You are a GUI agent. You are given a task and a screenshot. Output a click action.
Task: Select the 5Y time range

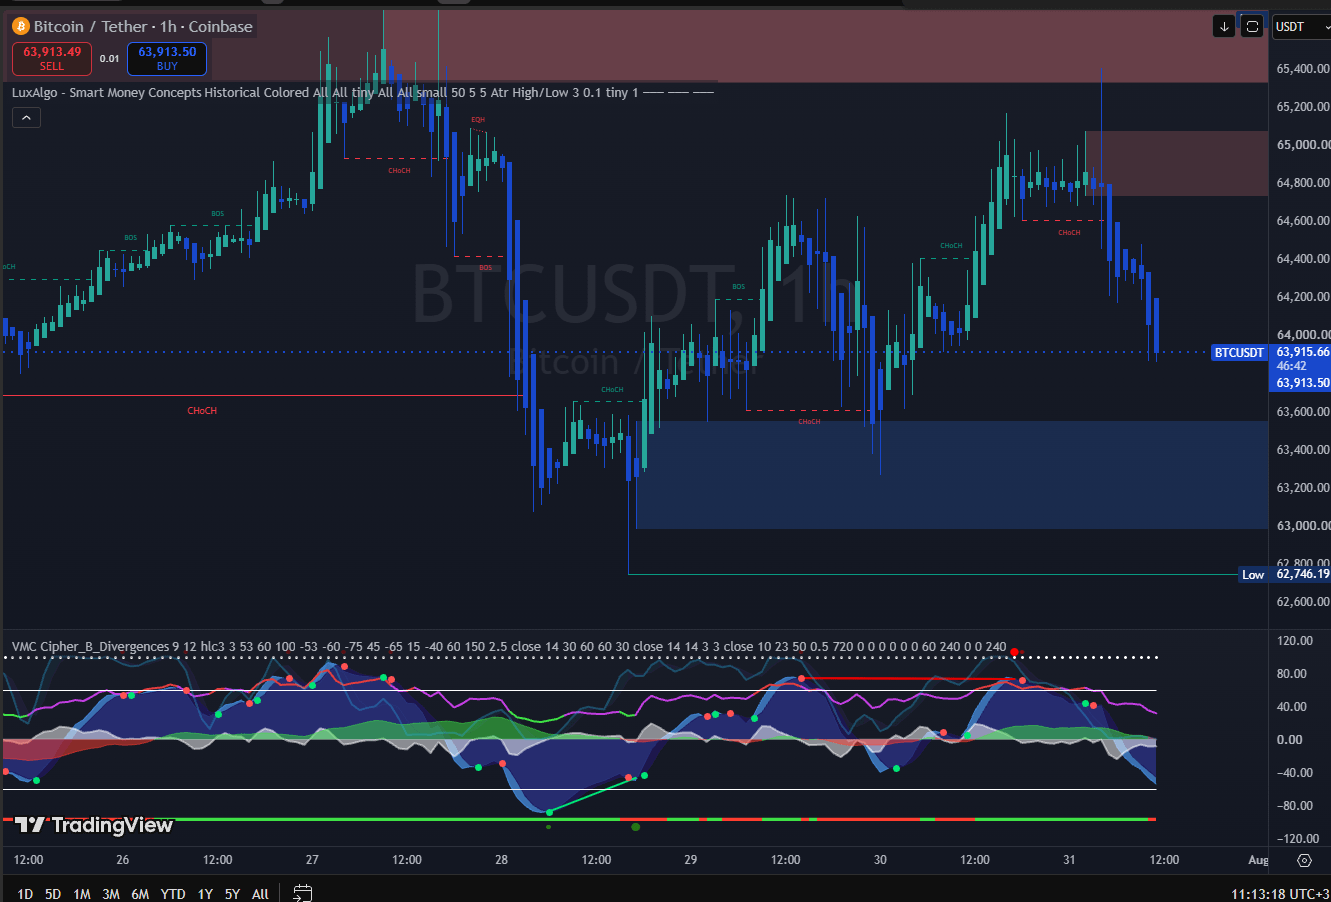[232, 894]
